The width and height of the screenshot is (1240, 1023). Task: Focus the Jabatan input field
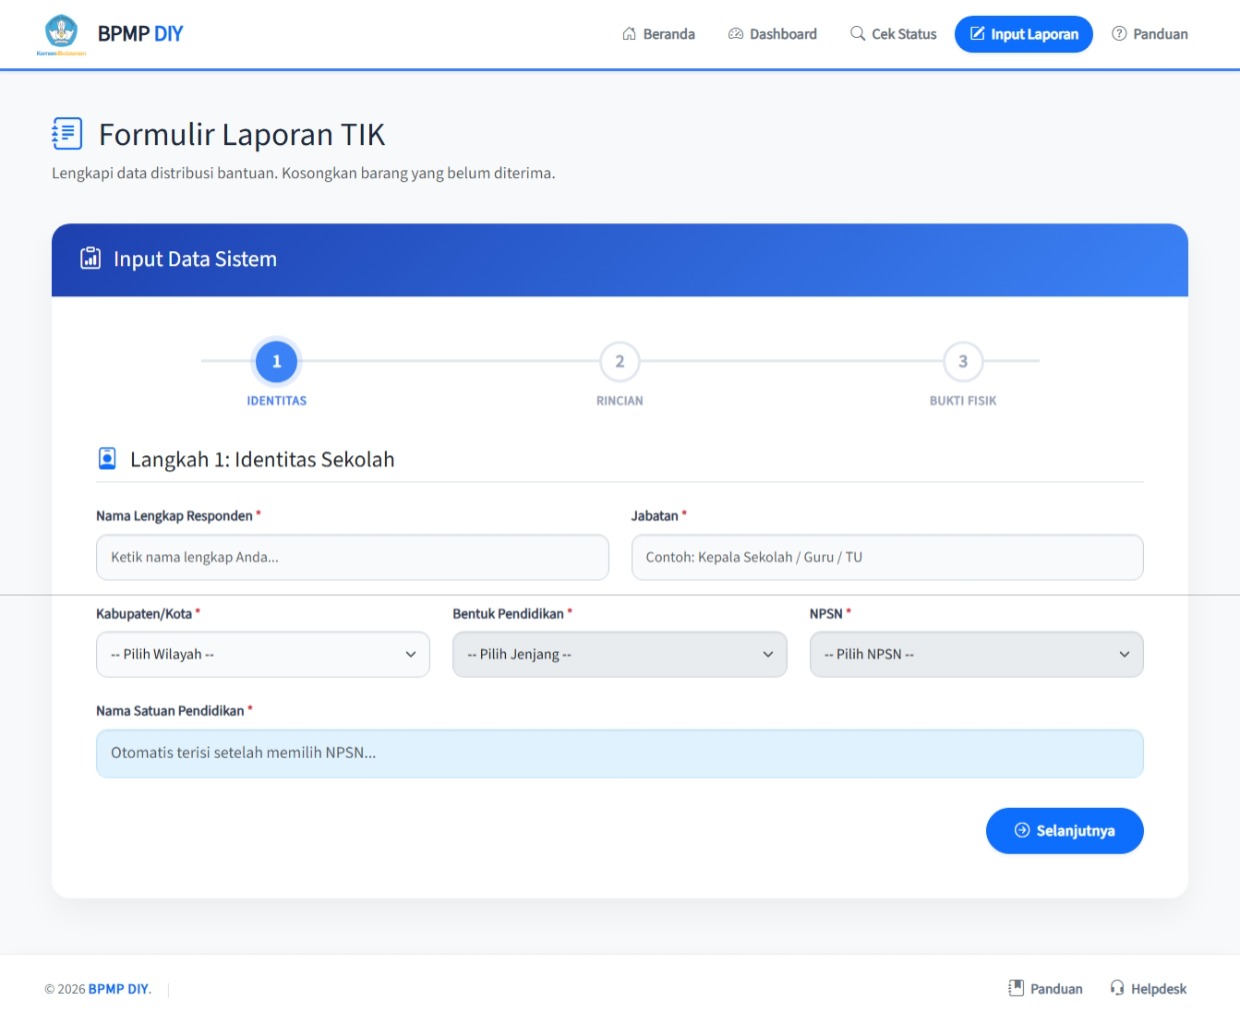[887, 557]
